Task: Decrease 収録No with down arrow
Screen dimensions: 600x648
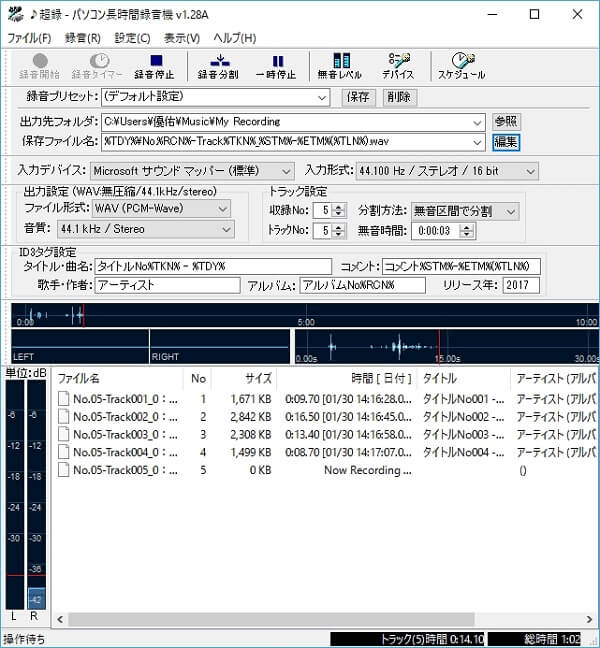Action: [x=339, y=214]
